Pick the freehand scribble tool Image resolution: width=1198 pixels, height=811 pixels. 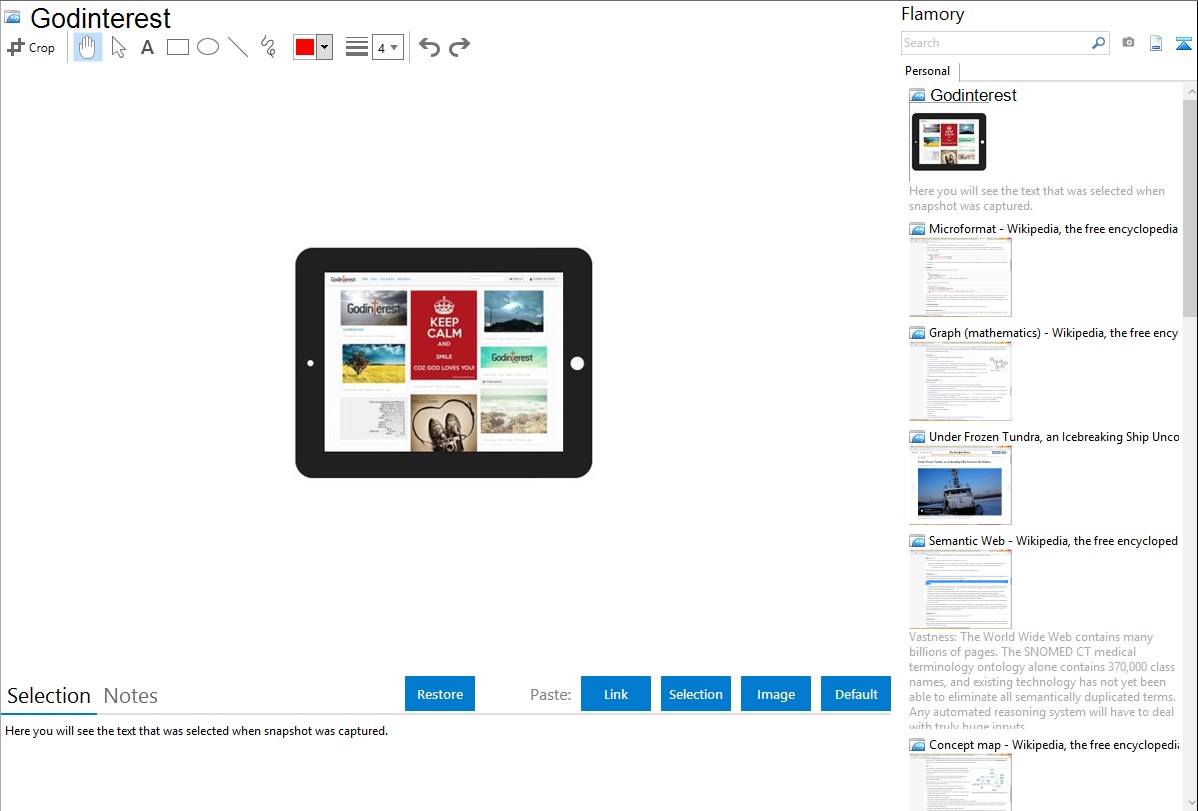pos(268,47)
